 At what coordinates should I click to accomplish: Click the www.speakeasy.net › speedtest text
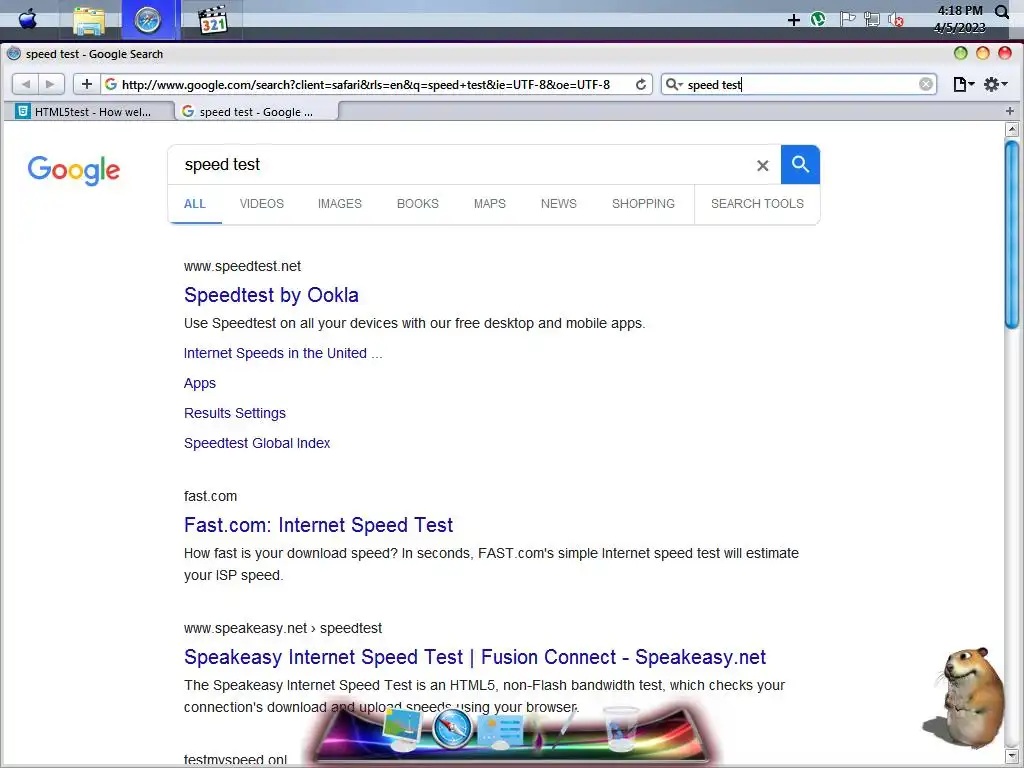coord(283,628)
